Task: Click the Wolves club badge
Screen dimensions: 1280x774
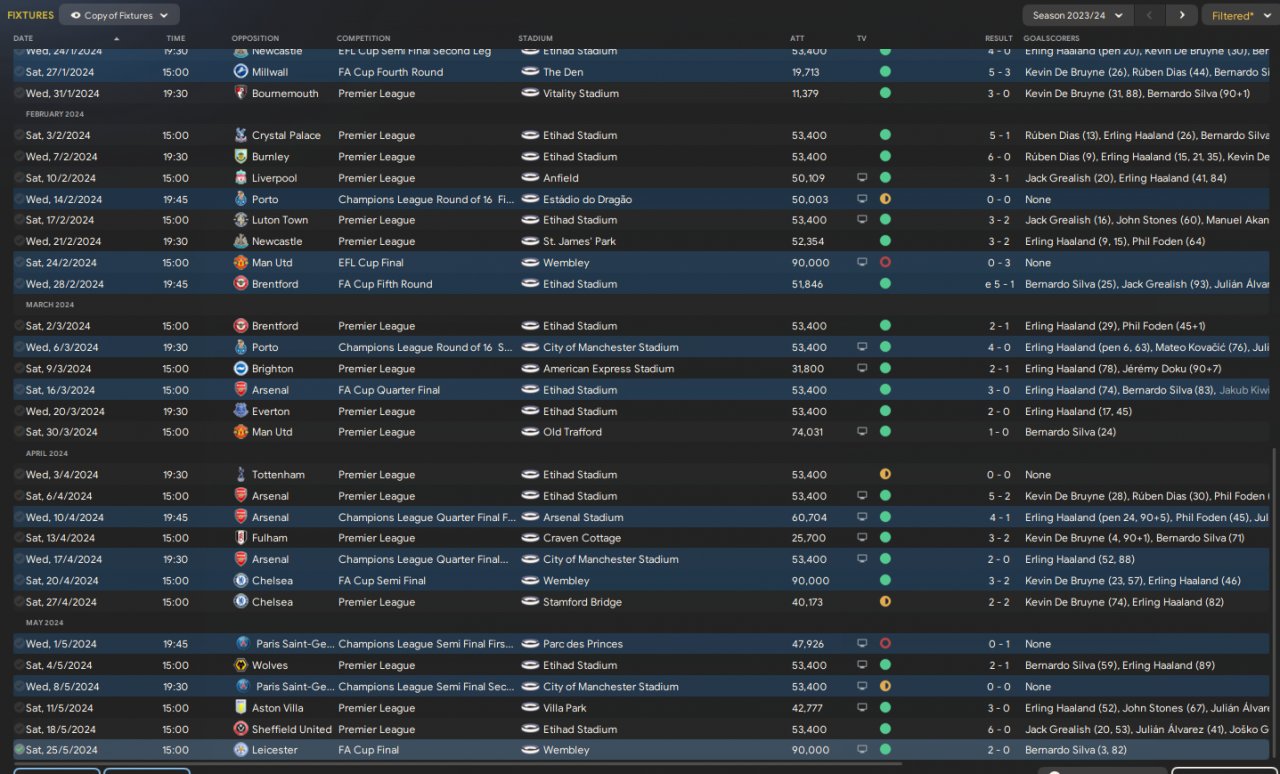Action: (x=240, y=665)
